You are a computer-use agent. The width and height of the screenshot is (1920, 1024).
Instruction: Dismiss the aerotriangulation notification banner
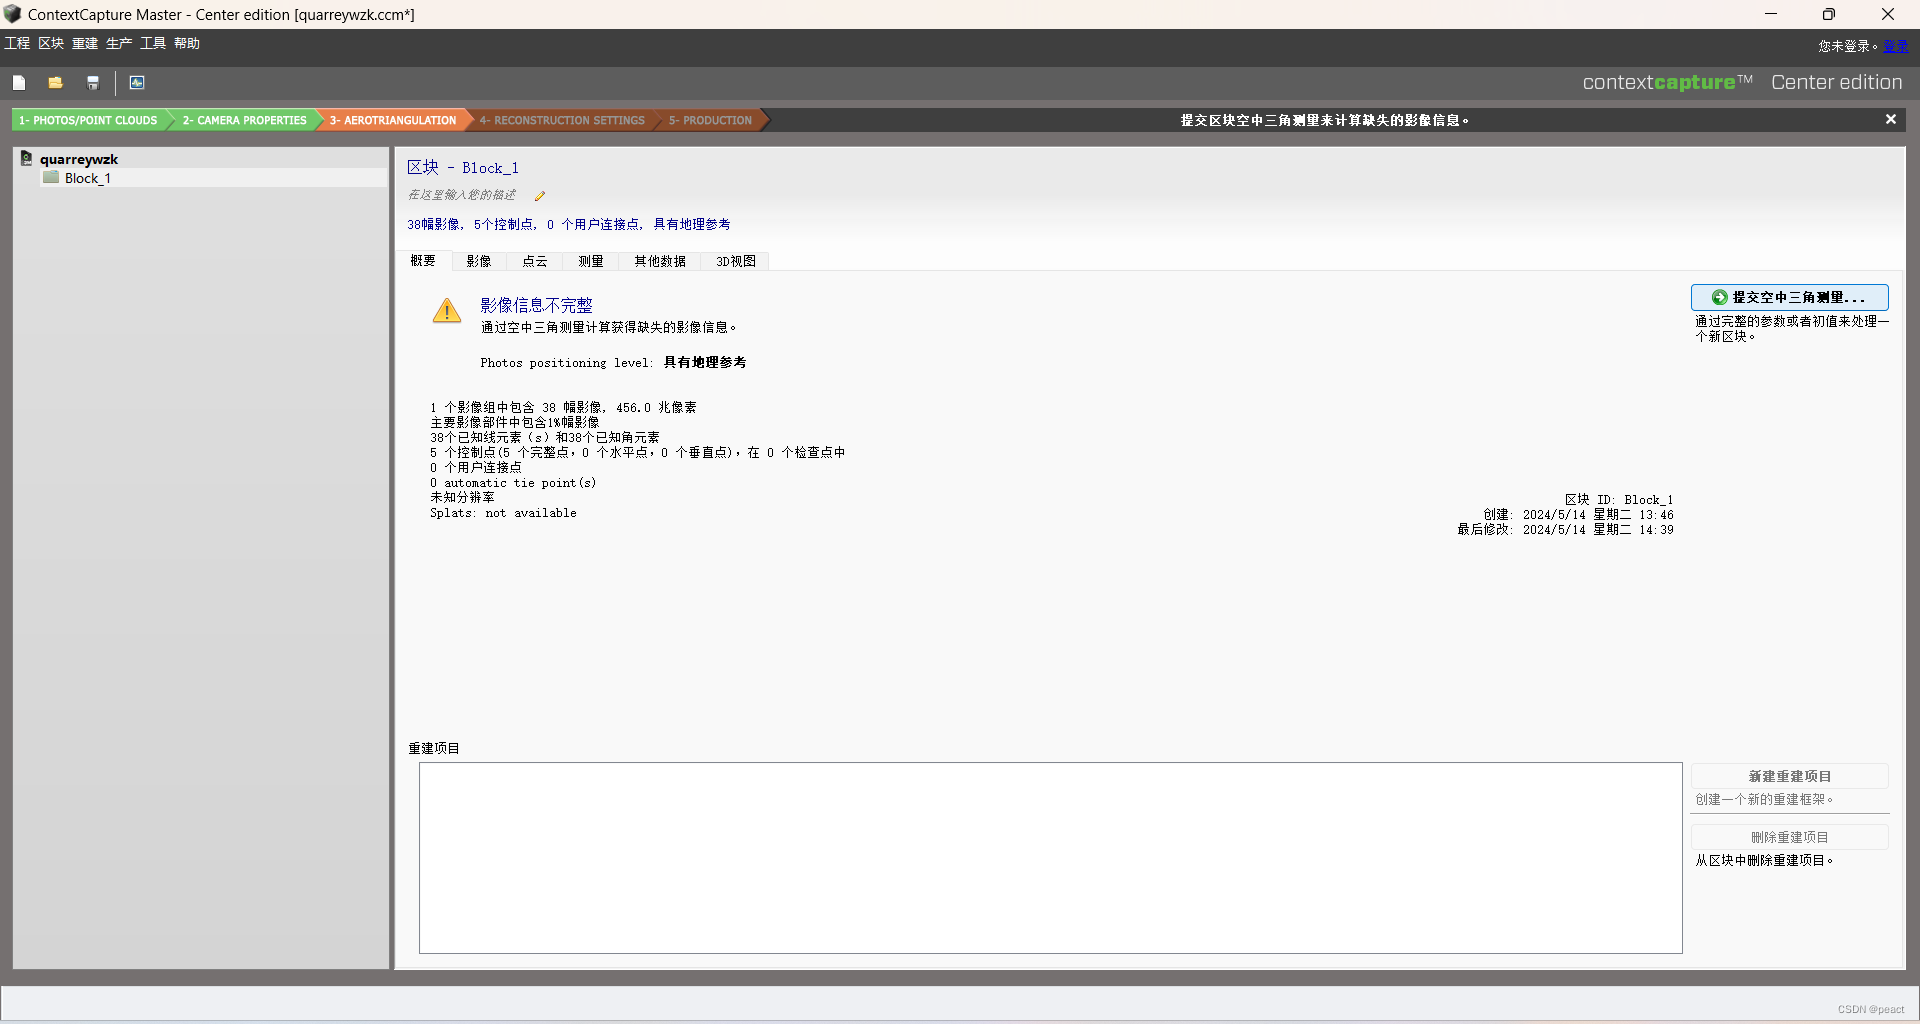[x=1890, y=119]
